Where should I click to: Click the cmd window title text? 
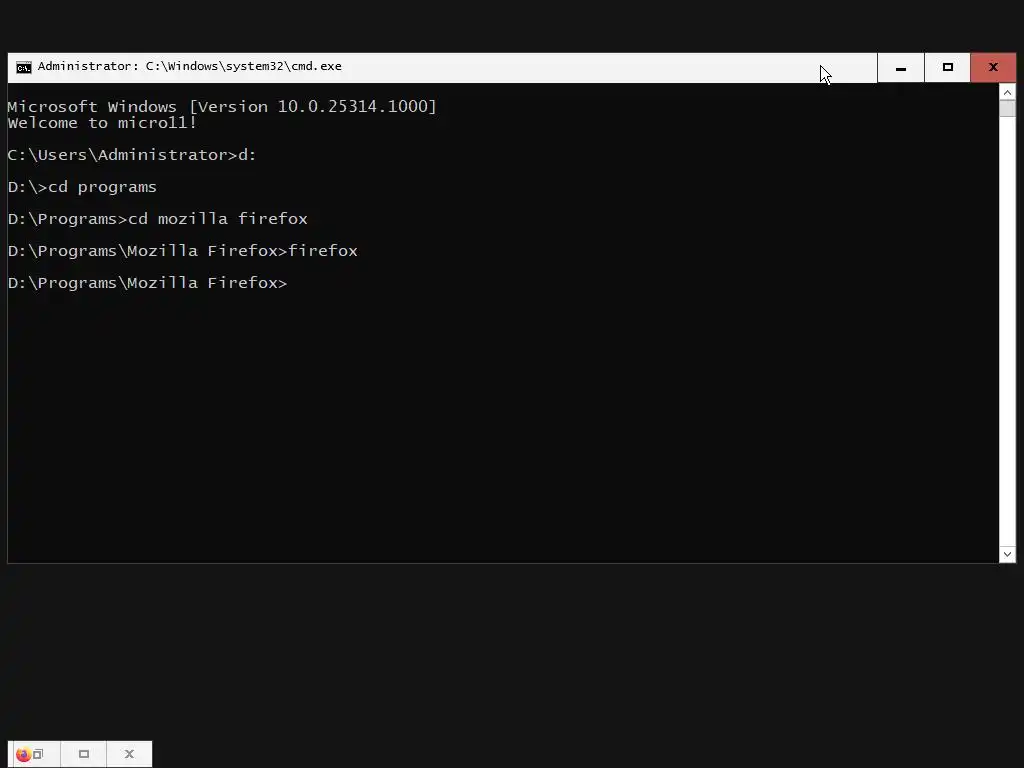189,67
